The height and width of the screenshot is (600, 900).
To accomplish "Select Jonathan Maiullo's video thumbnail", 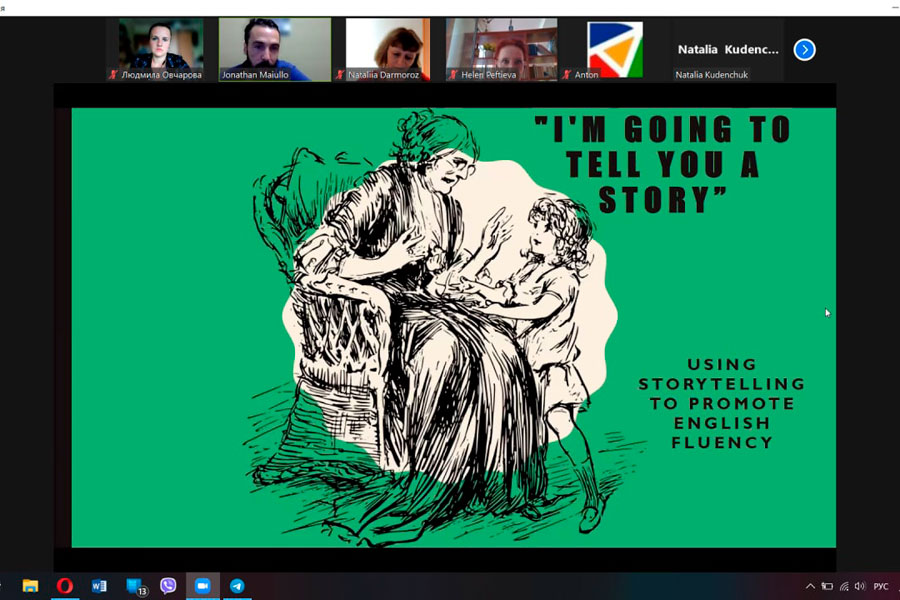I will pos(275,48).
